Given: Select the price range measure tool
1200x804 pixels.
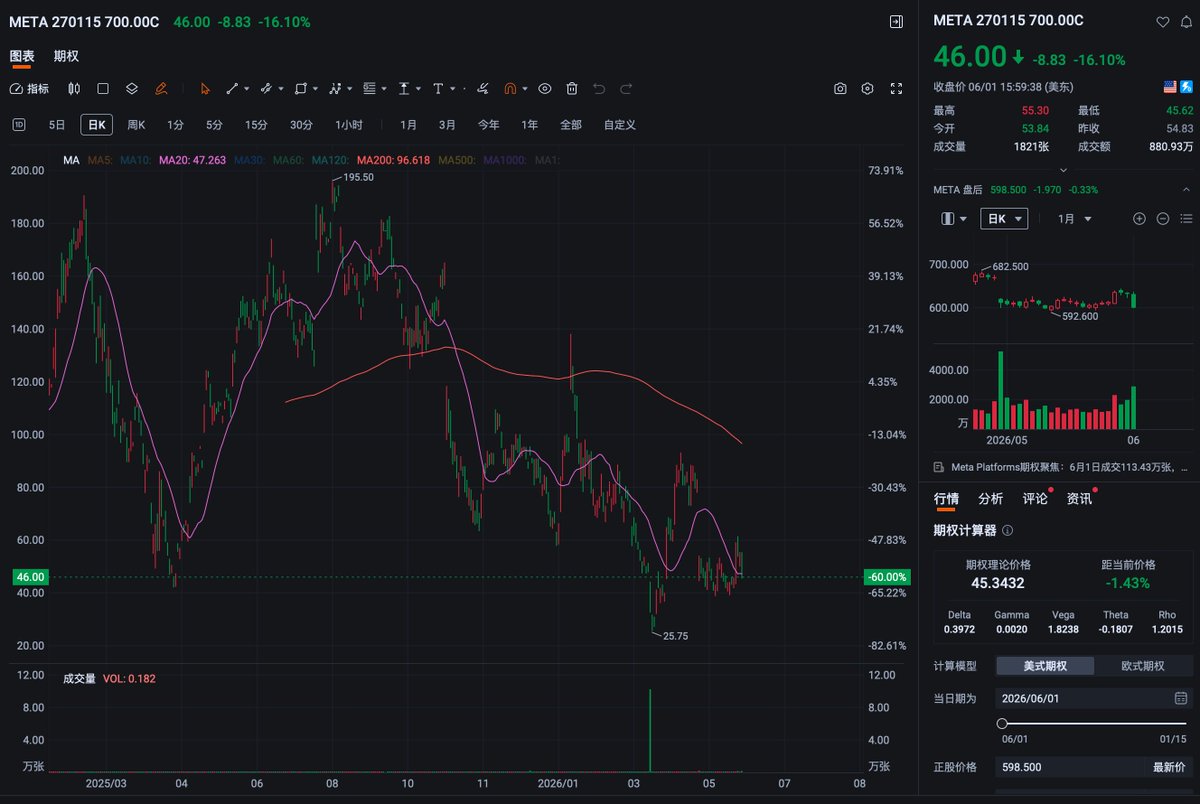Looking at the screenshot, I should click(404, 88).
